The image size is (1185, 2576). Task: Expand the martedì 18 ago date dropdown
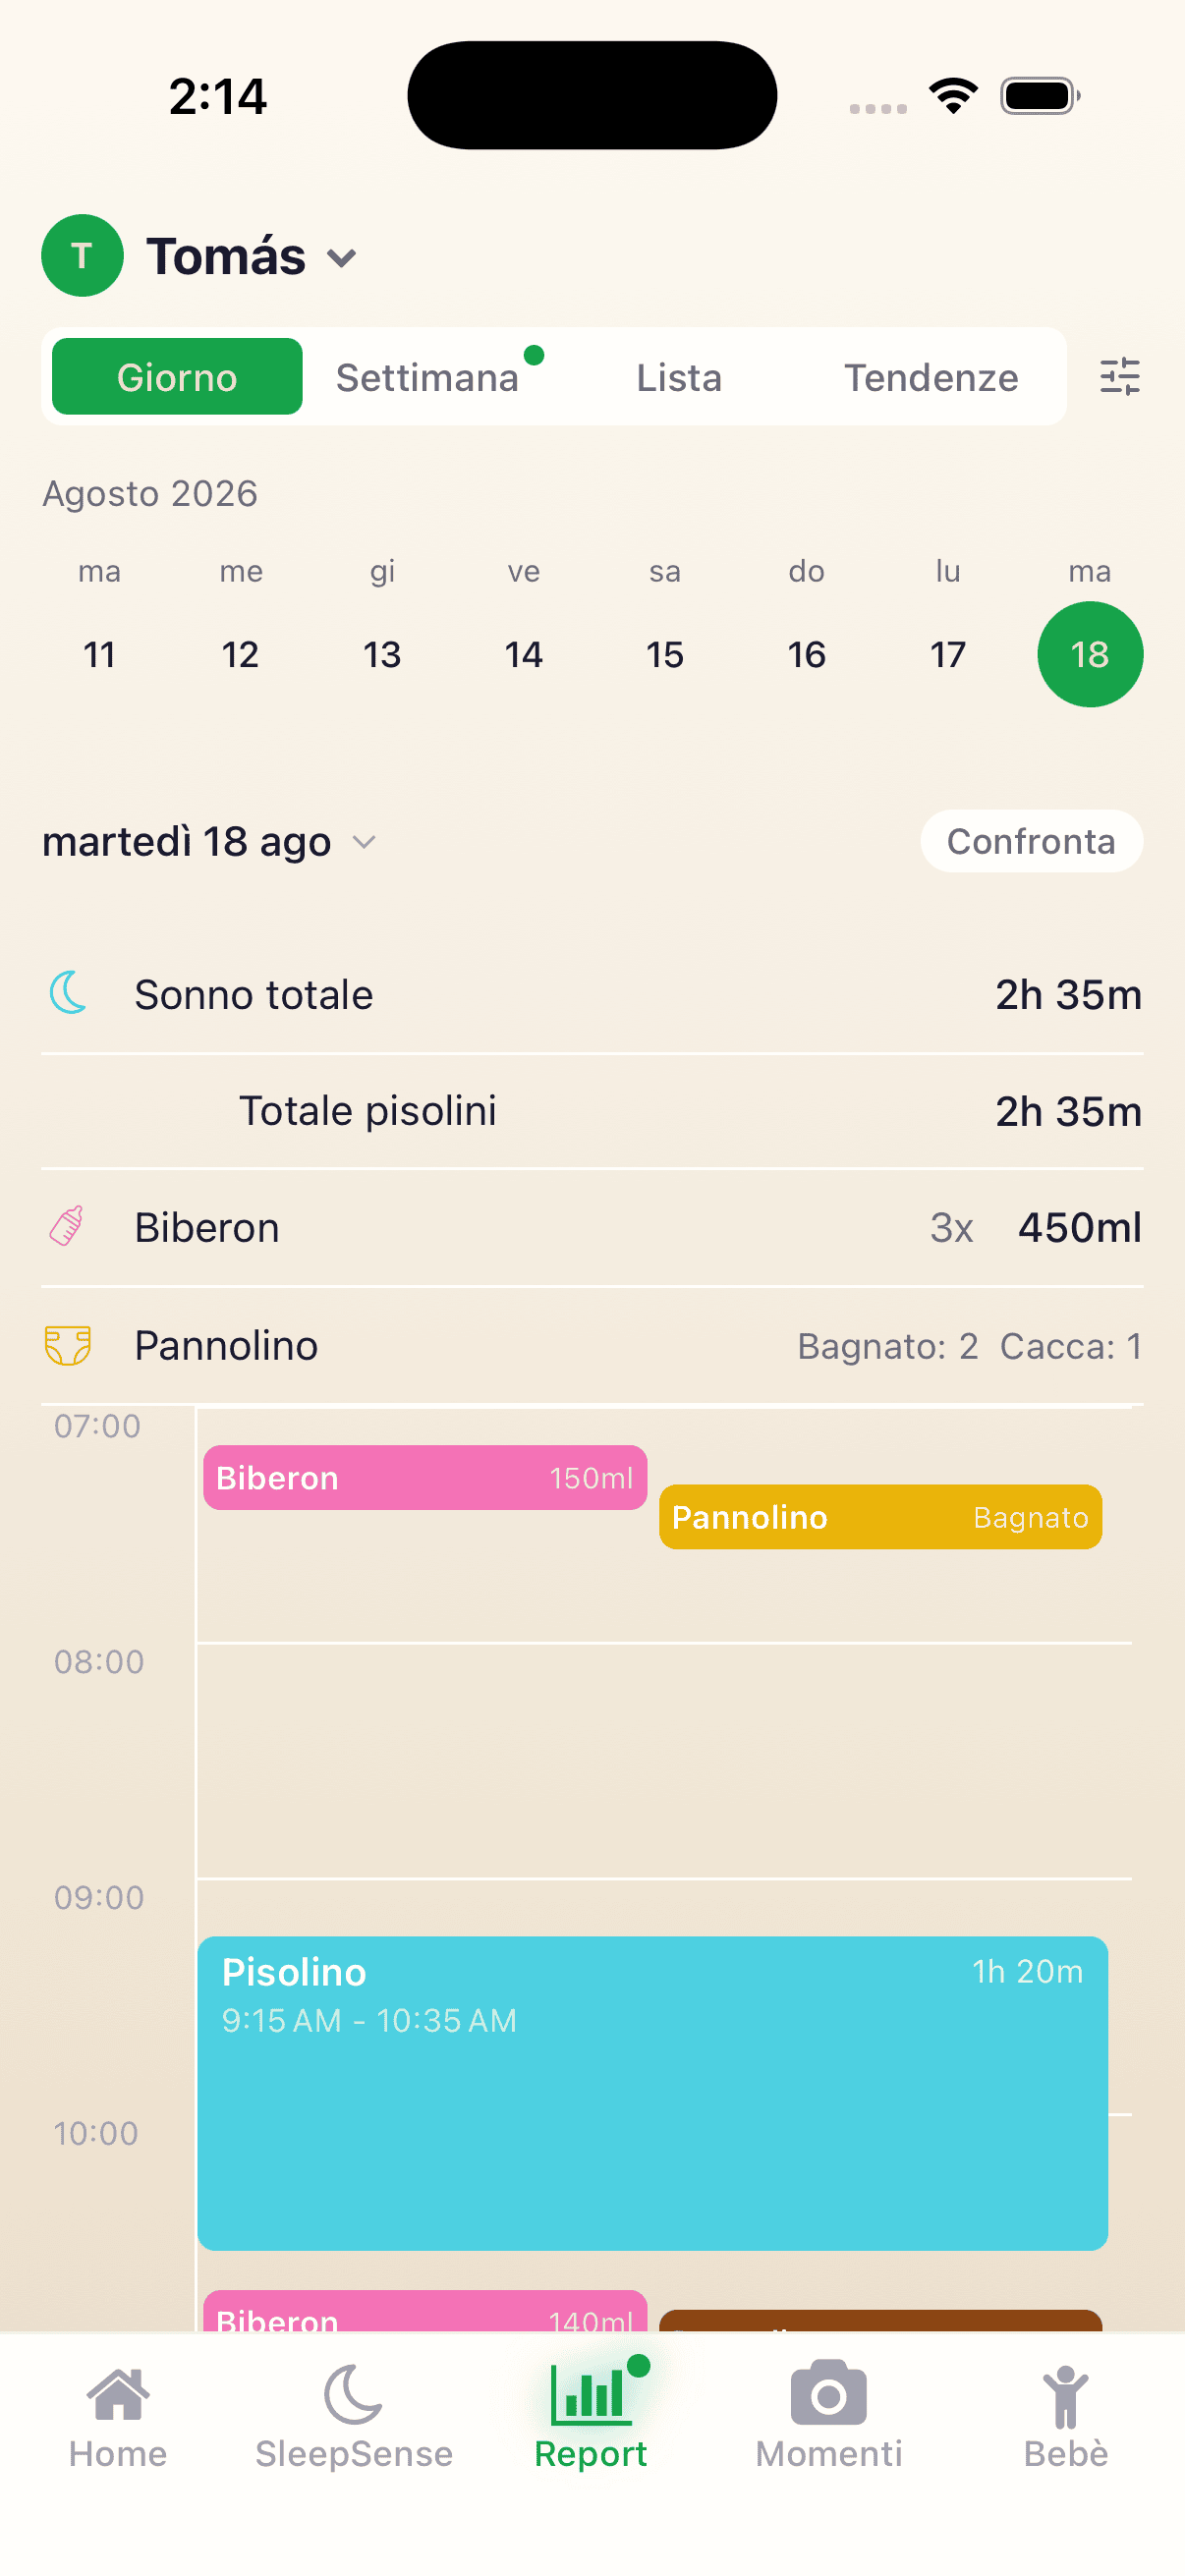365,842
